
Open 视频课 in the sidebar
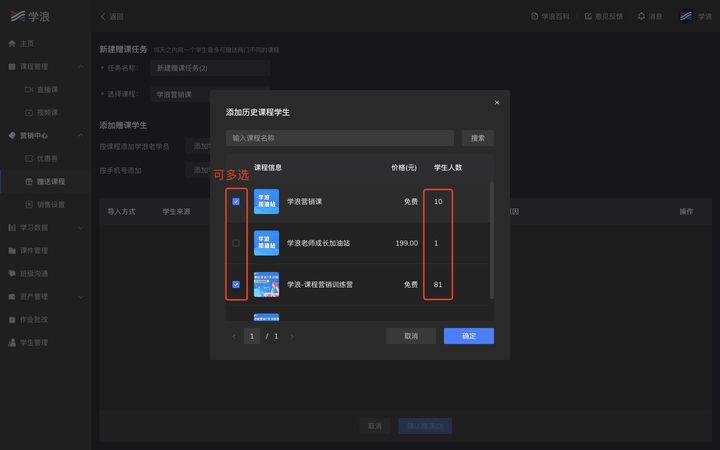[47, 112]
